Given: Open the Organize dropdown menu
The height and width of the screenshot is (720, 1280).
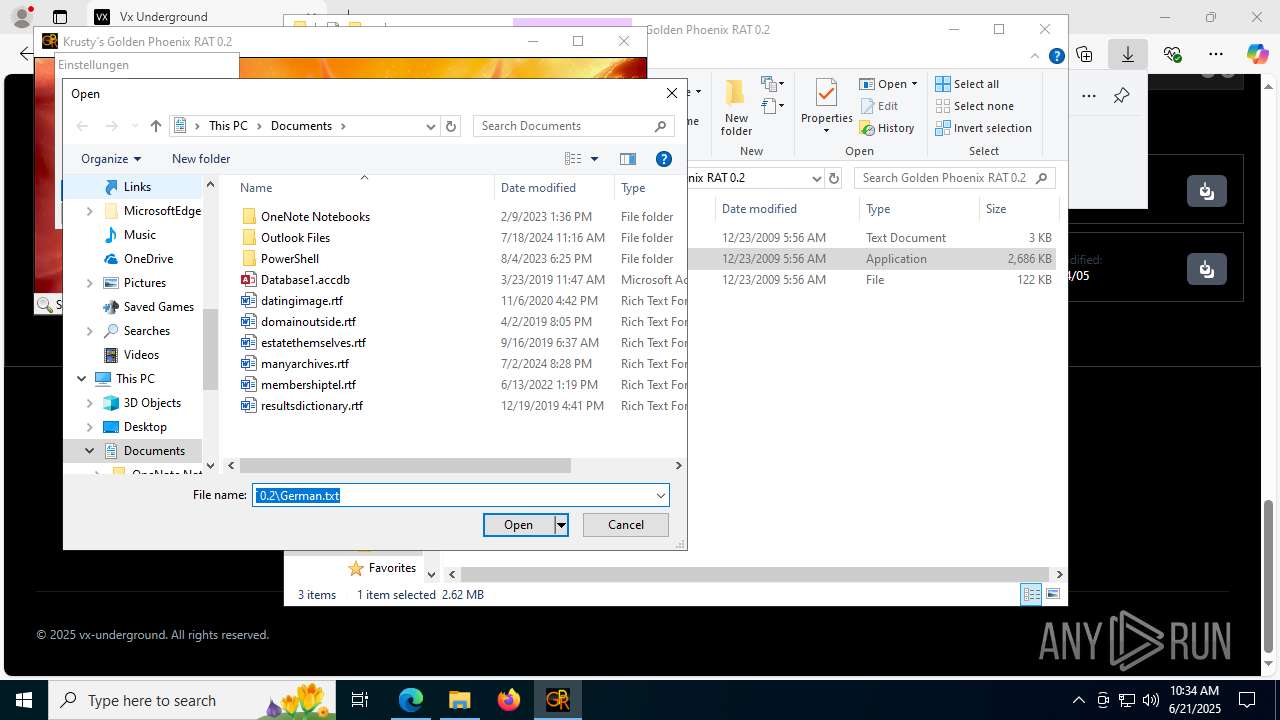Looking at the screenshot, I should click(x=111, y=159).
